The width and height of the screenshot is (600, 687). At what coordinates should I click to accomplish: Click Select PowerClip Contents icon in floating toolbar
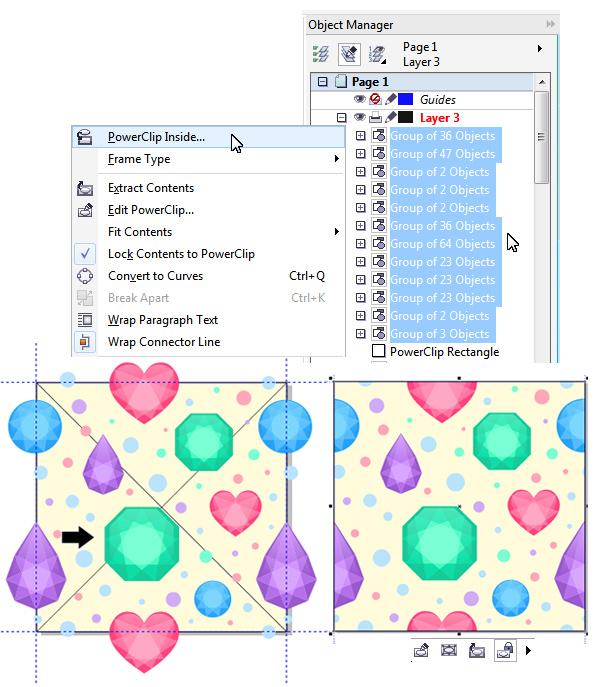(449, 650)
